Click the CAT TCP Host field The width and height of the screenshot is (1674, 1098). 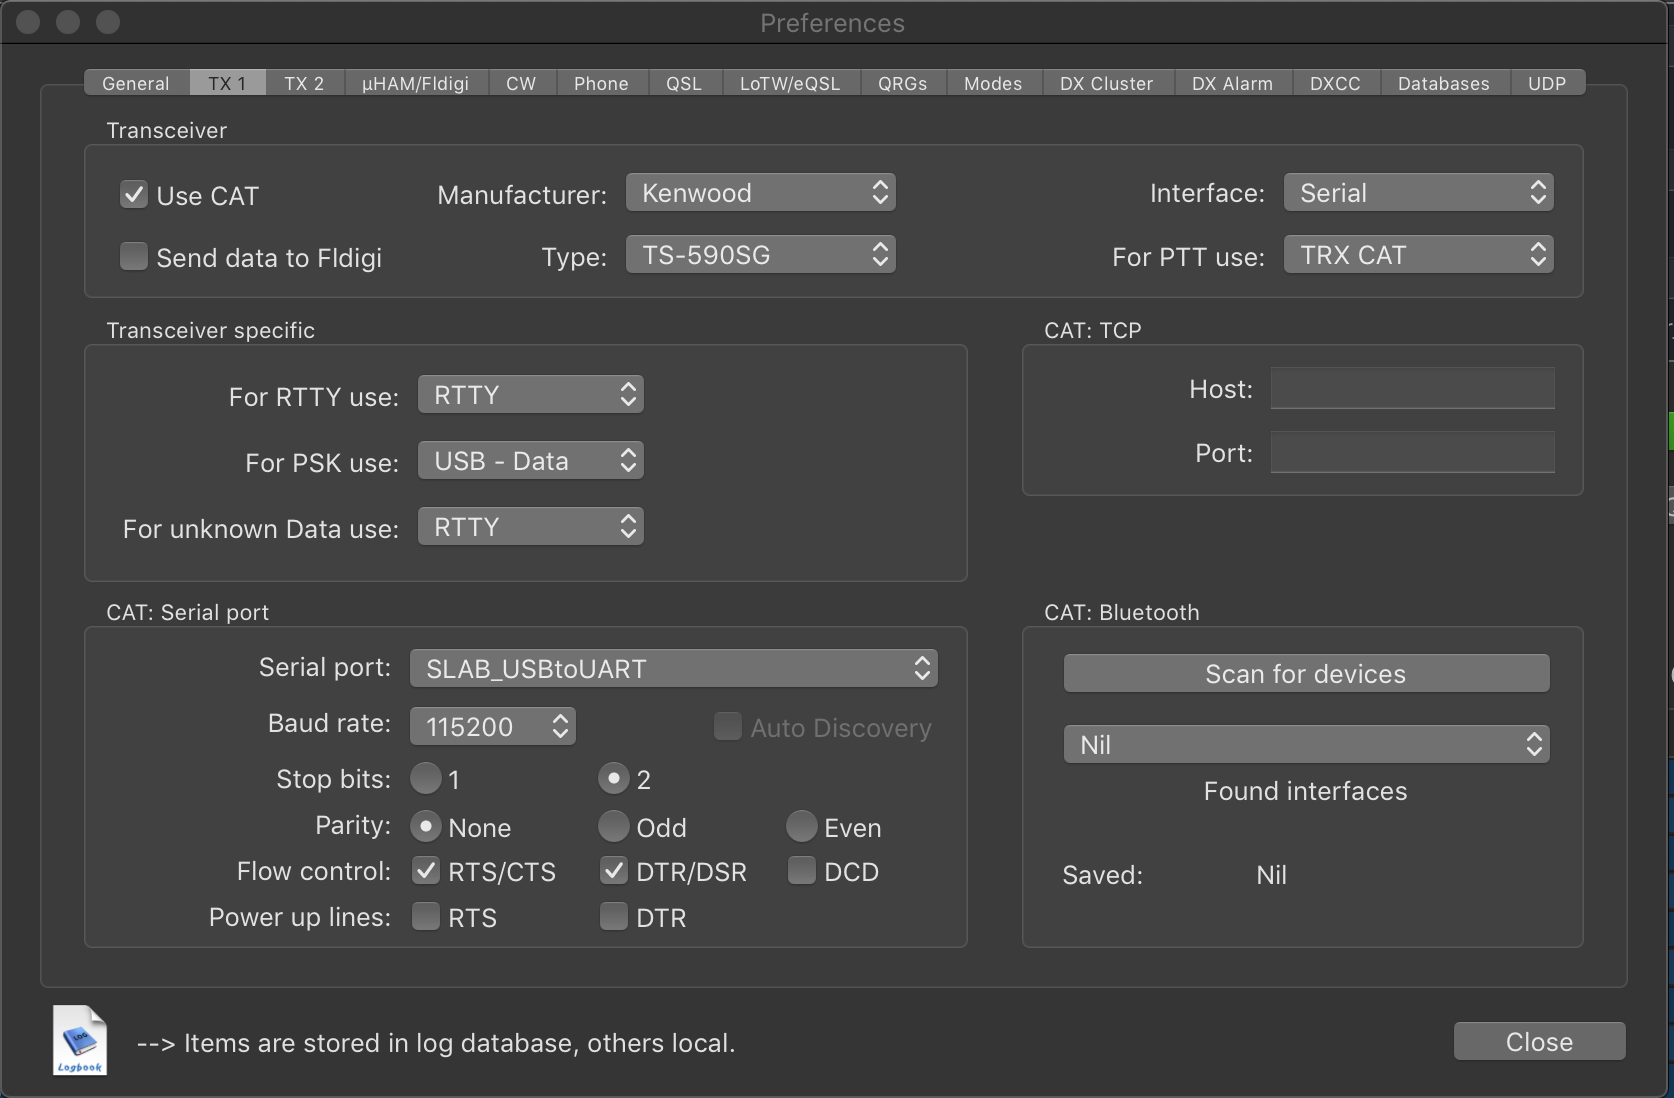point(1412,388)
